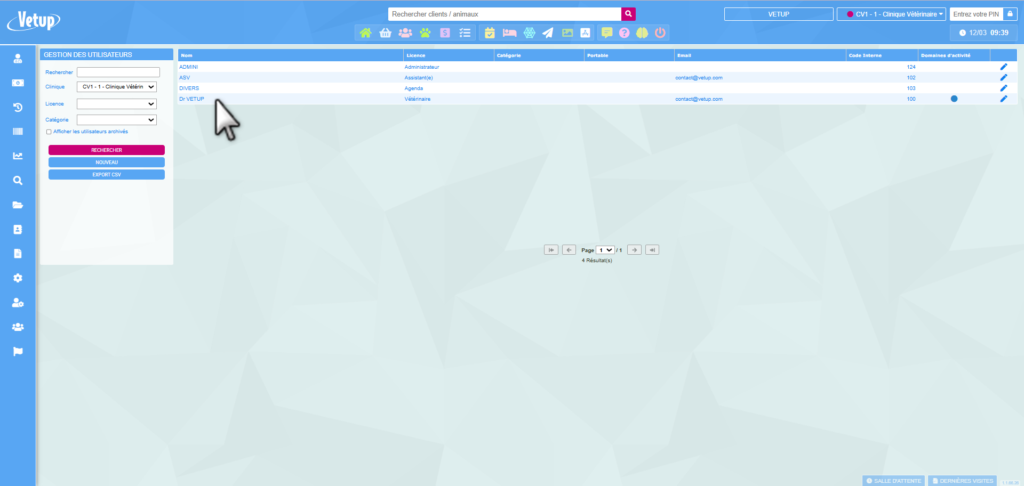Click the yellow calendar agenda icon
Image resolution: width=1024 pixels, height=486 pixels.
(490, 33)
